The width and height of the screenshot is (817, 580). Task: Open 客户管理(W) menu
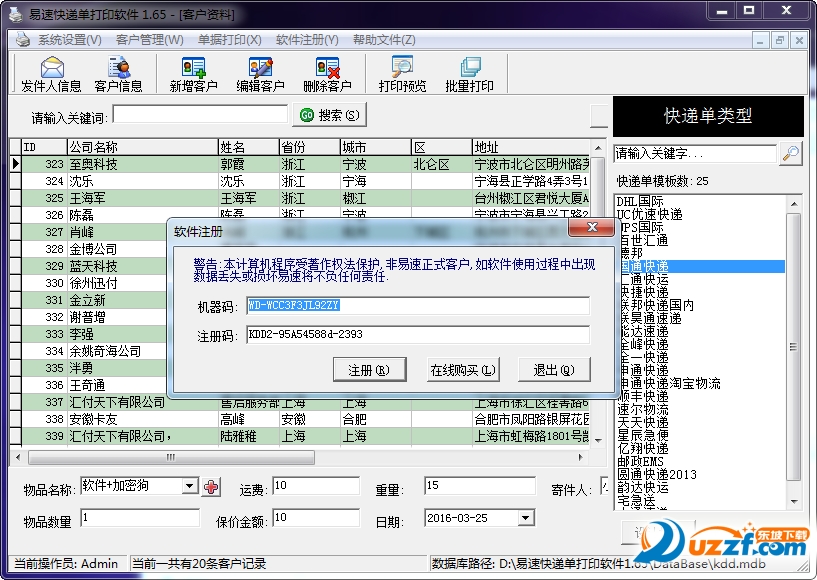[x=150, y=40]
